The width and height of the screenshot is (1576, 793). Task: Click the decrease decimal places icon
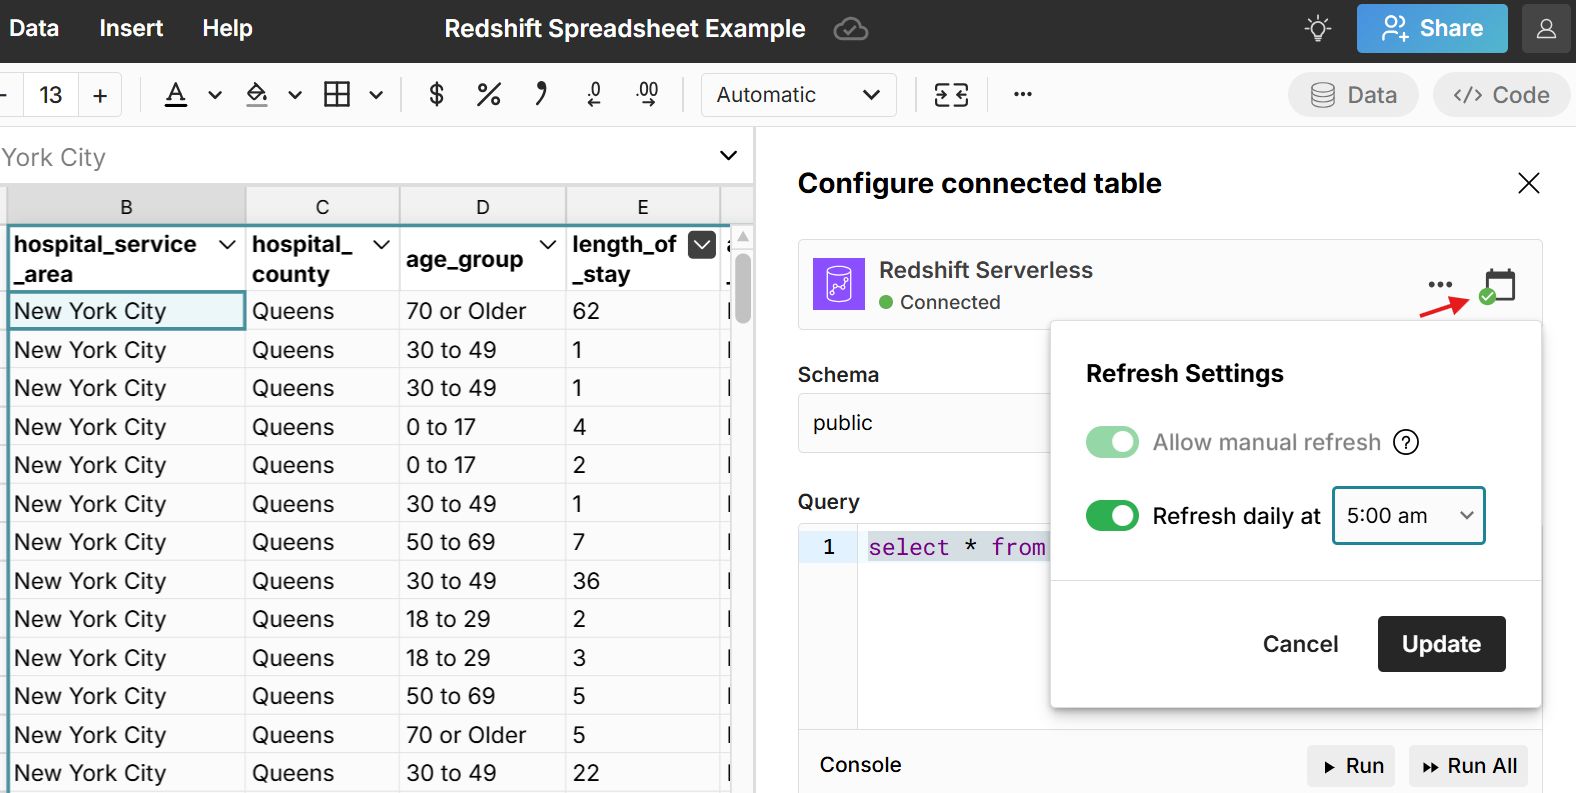pyautogui.click(x=594, y=95)
